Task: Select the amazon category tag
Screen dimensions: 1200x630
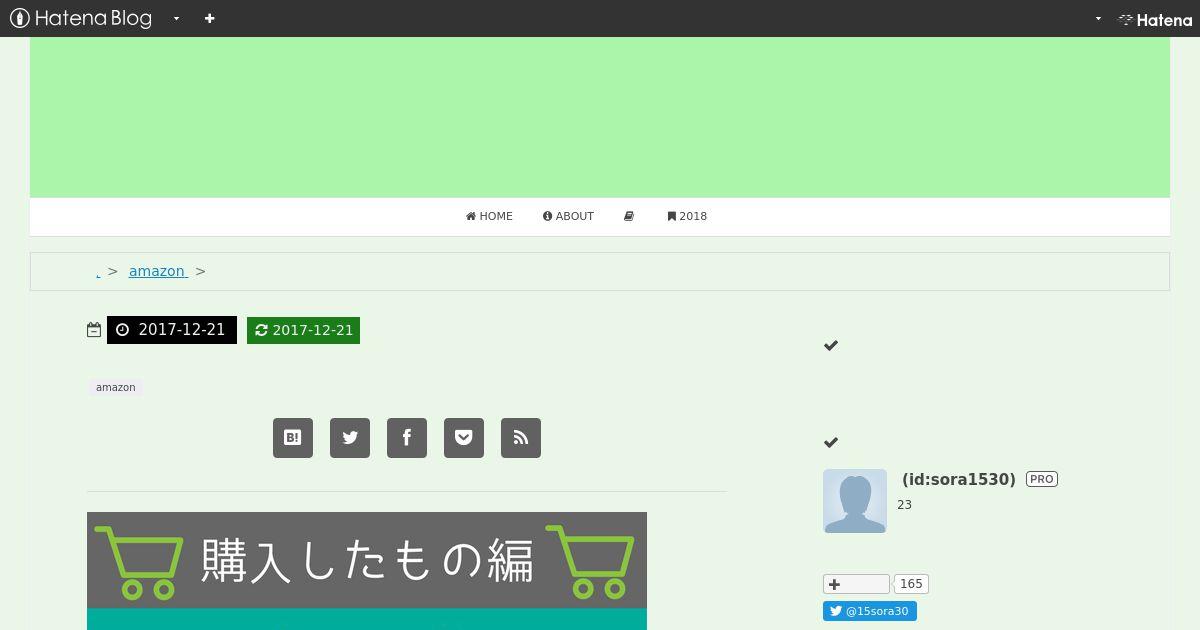Action: point(116,387)
